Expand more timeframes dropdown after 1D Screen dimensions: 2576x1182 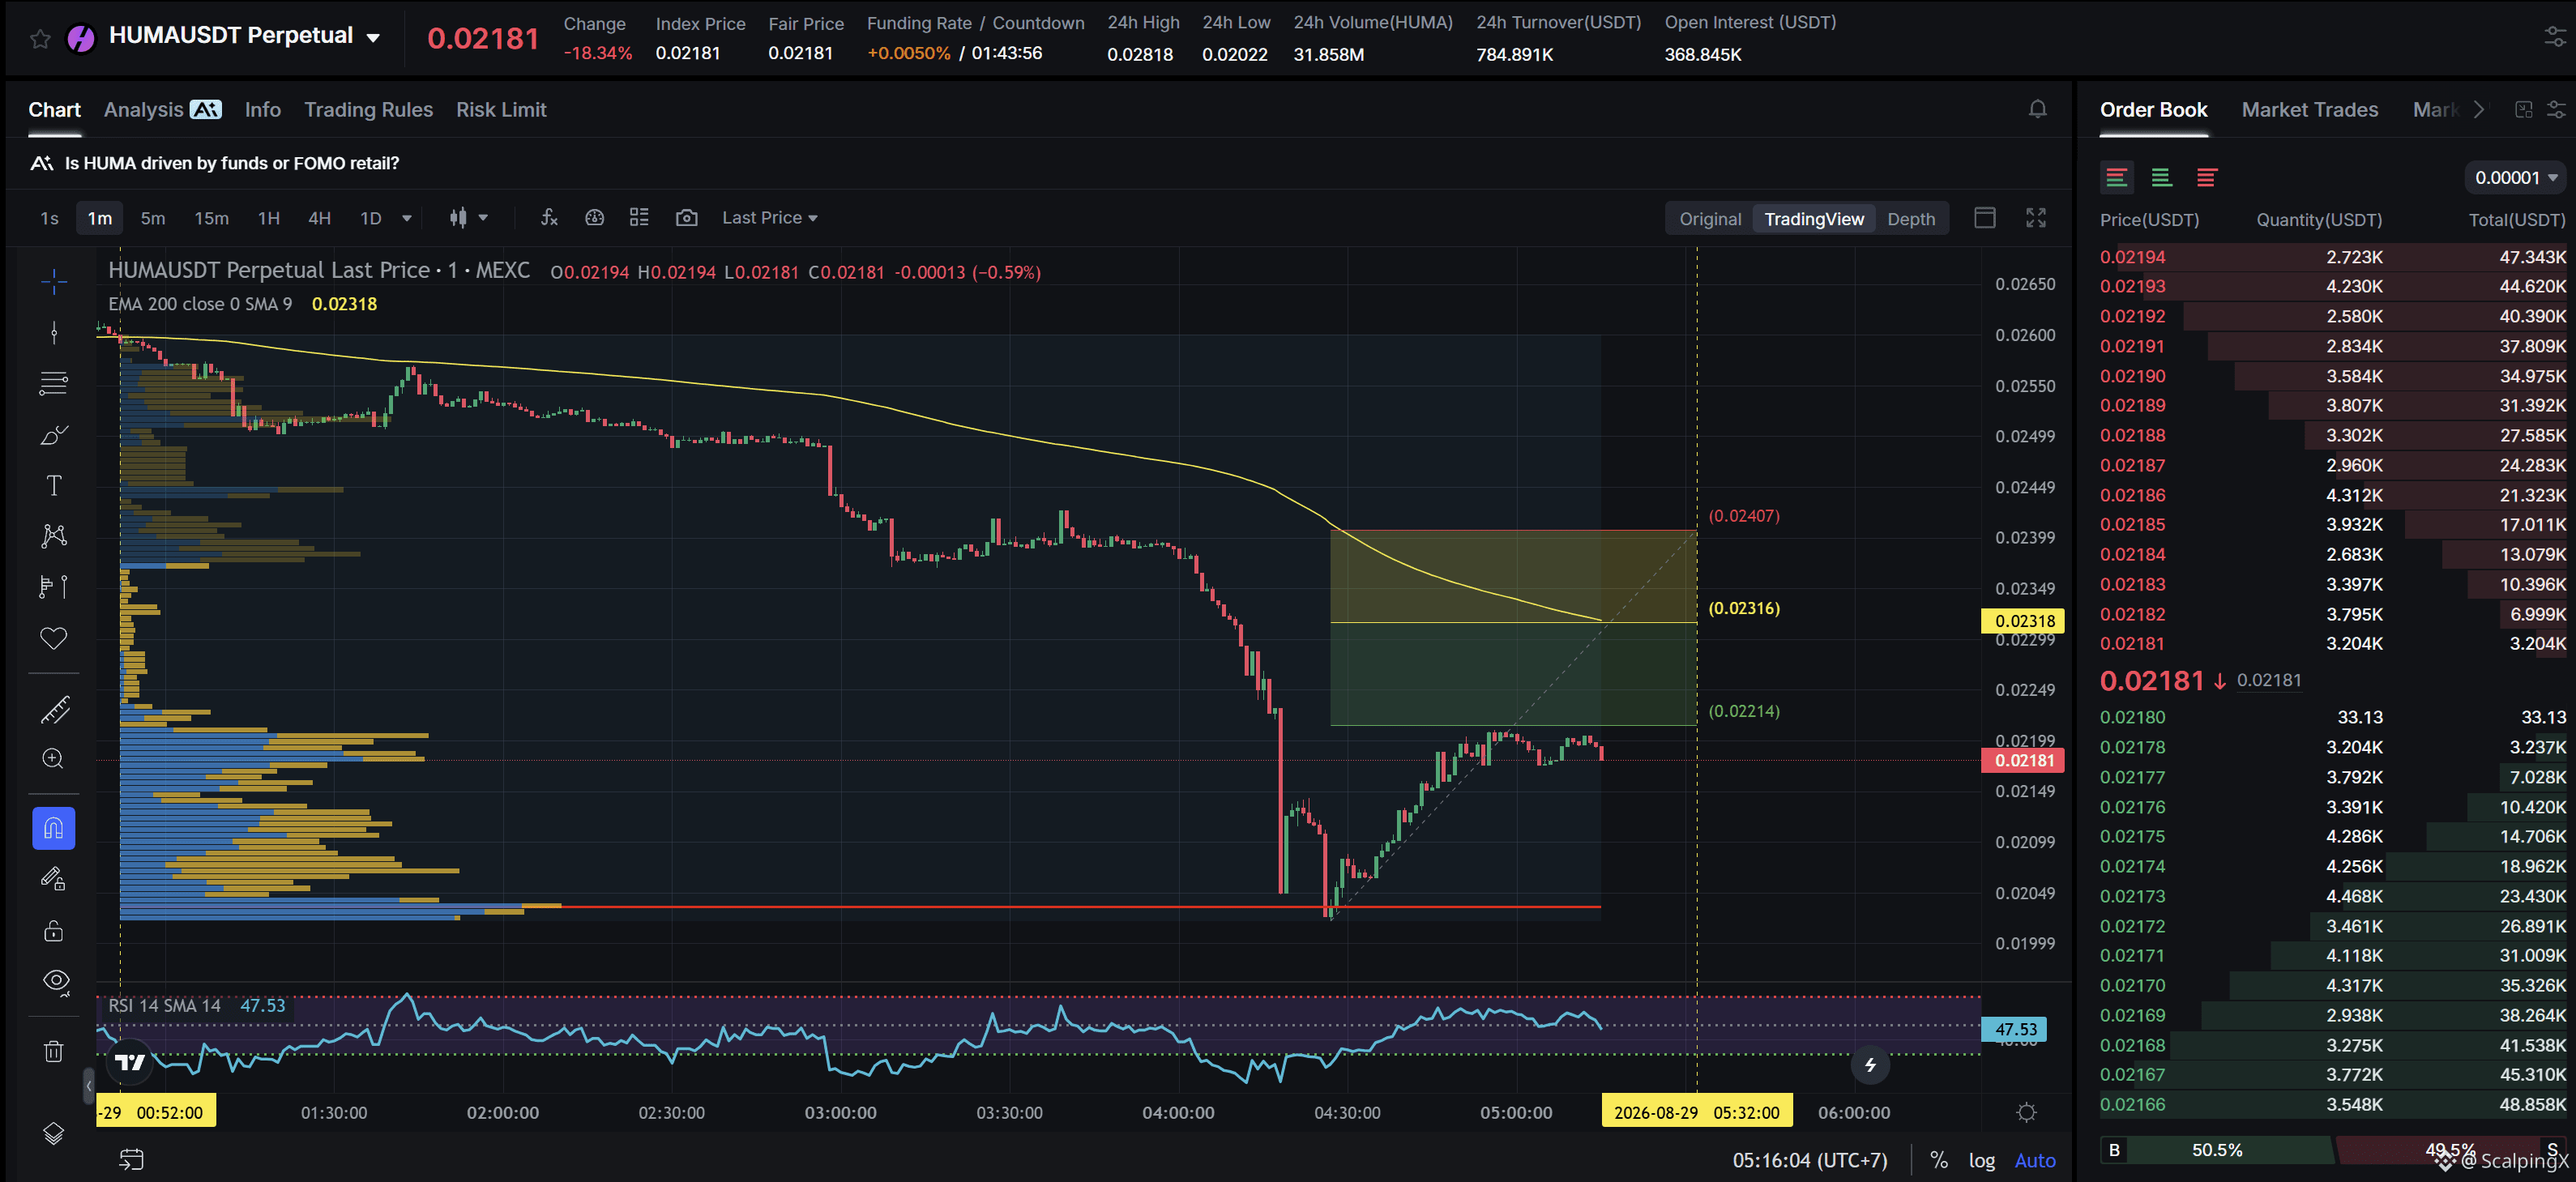[x=407, y=218]
